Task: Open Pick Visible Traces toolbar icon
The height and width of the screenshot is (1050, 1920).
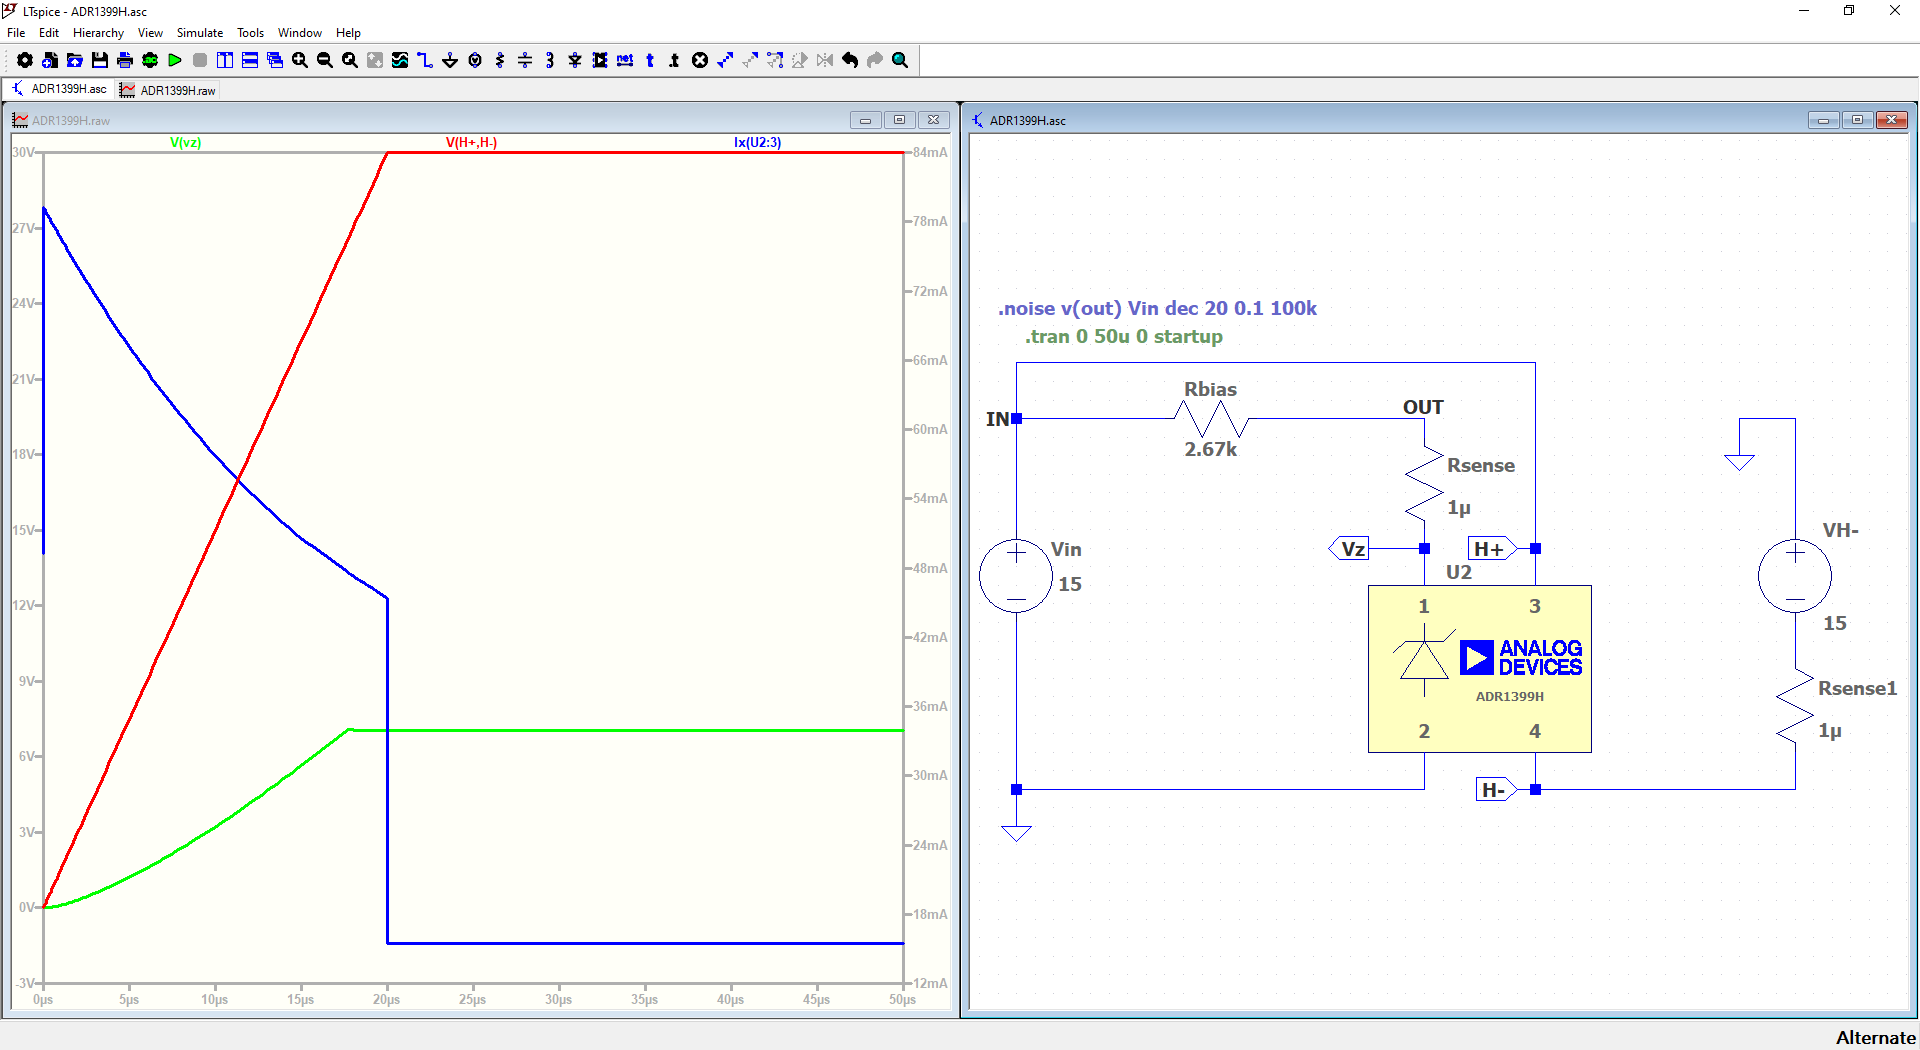Action: [400, 60]
